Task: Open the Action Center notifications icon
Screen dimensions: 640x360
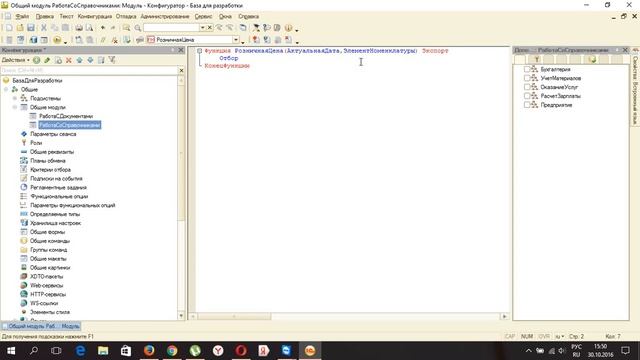Action: pyautogui.click(x=625, y=351)
